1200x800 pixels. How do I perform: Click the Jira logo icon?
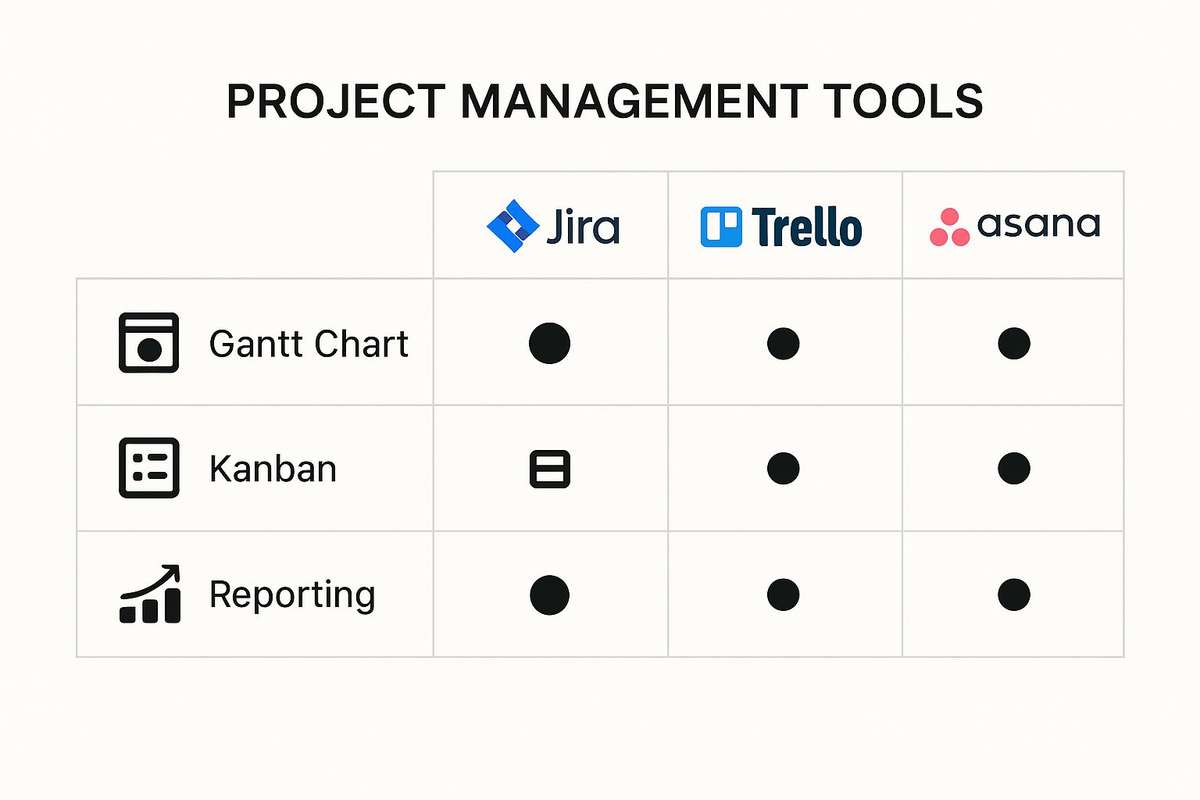pos(512,226)
